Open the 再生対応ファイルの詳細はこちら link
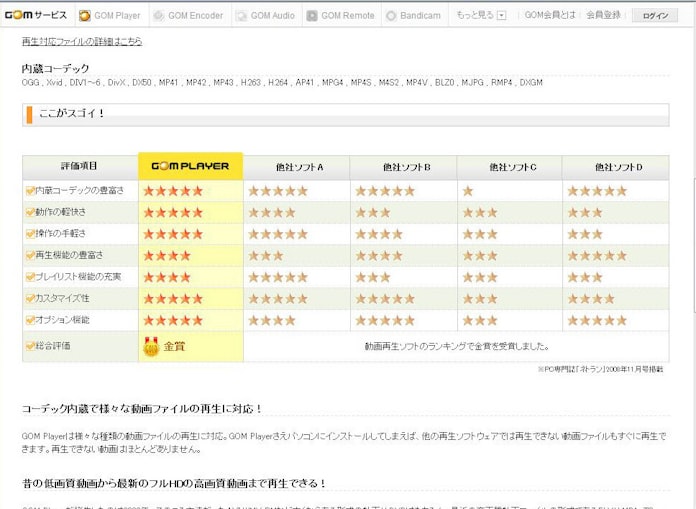This screenshot has width=696, height=509. coord(82,41)
